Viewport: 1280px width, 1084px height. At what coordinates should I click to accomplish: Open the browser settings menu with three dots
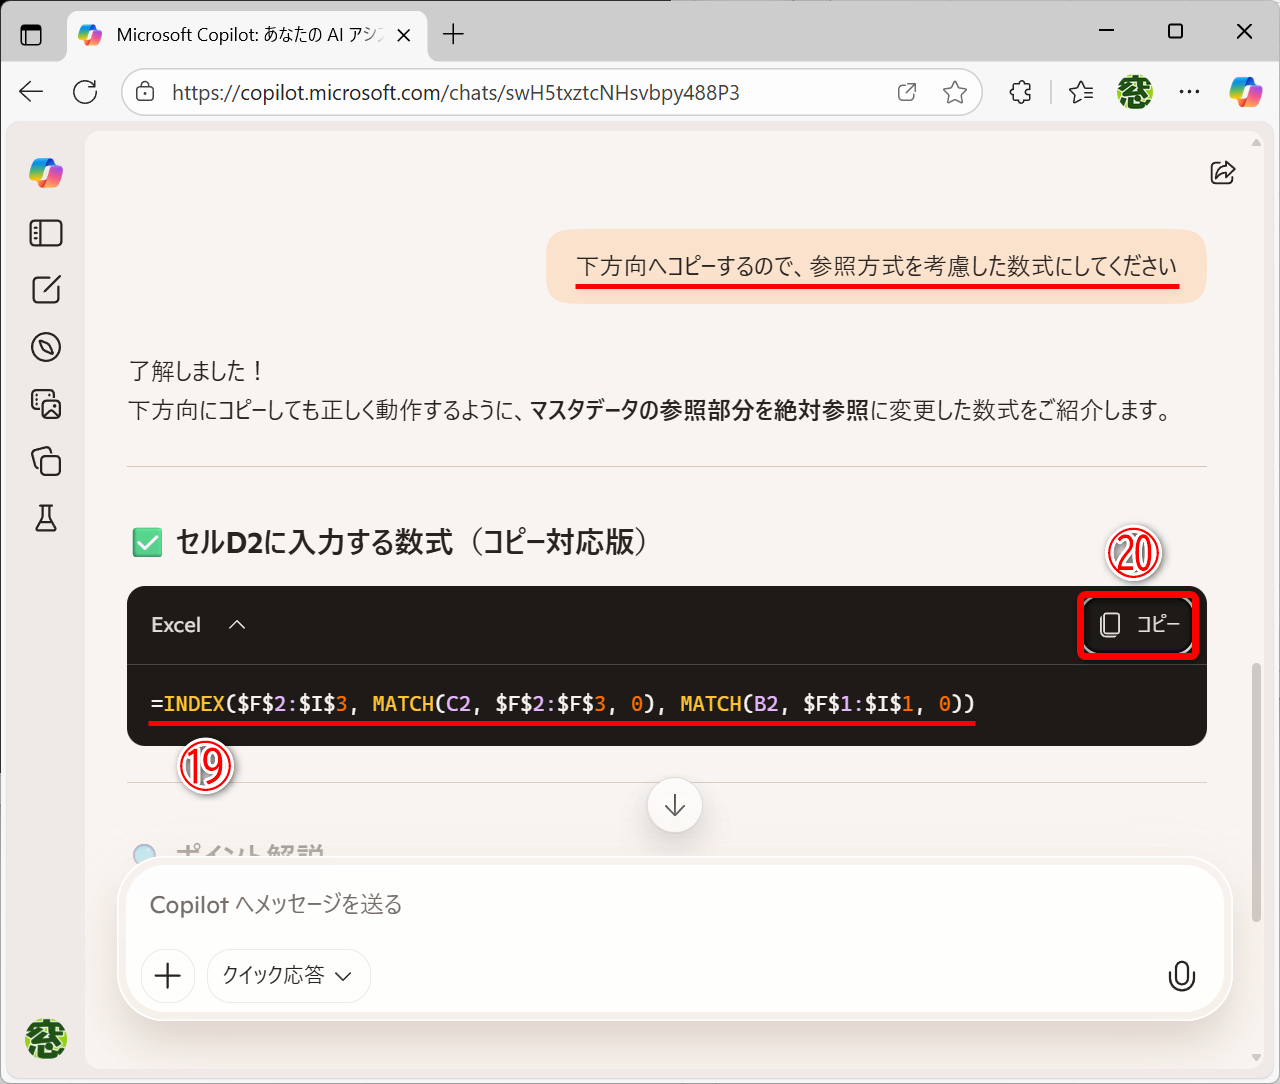click(x=1188, y=91)
